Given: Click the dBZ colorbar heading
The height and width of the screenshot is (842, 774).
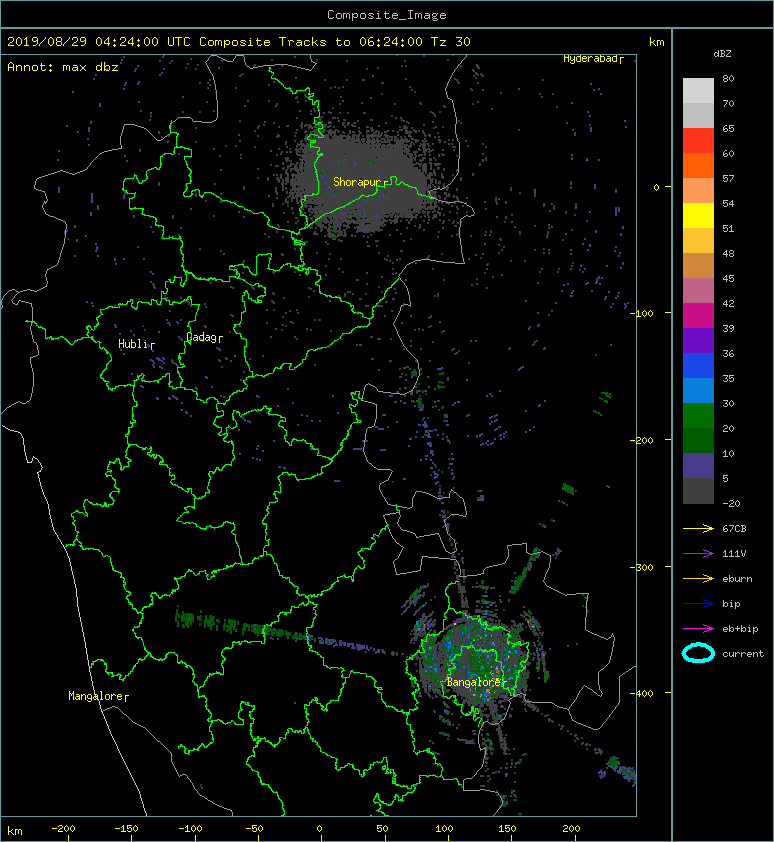Looking at the screenshot, I should point(722,54).
